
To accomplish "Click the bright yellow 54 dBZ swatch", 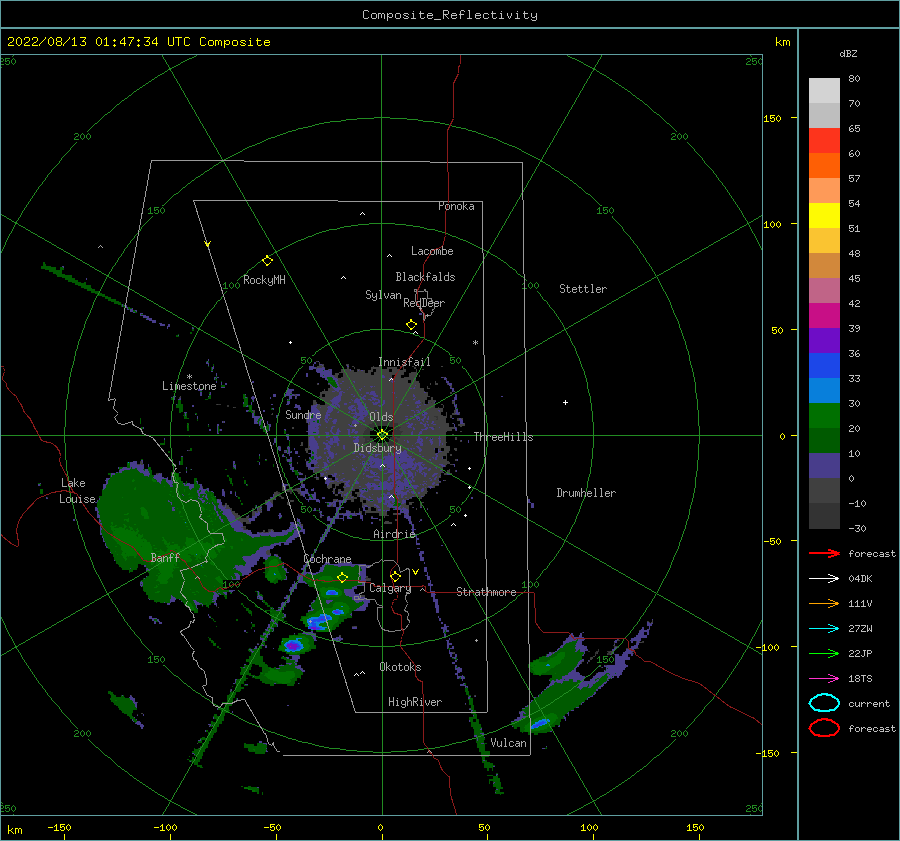I will [x=824, y=215].
